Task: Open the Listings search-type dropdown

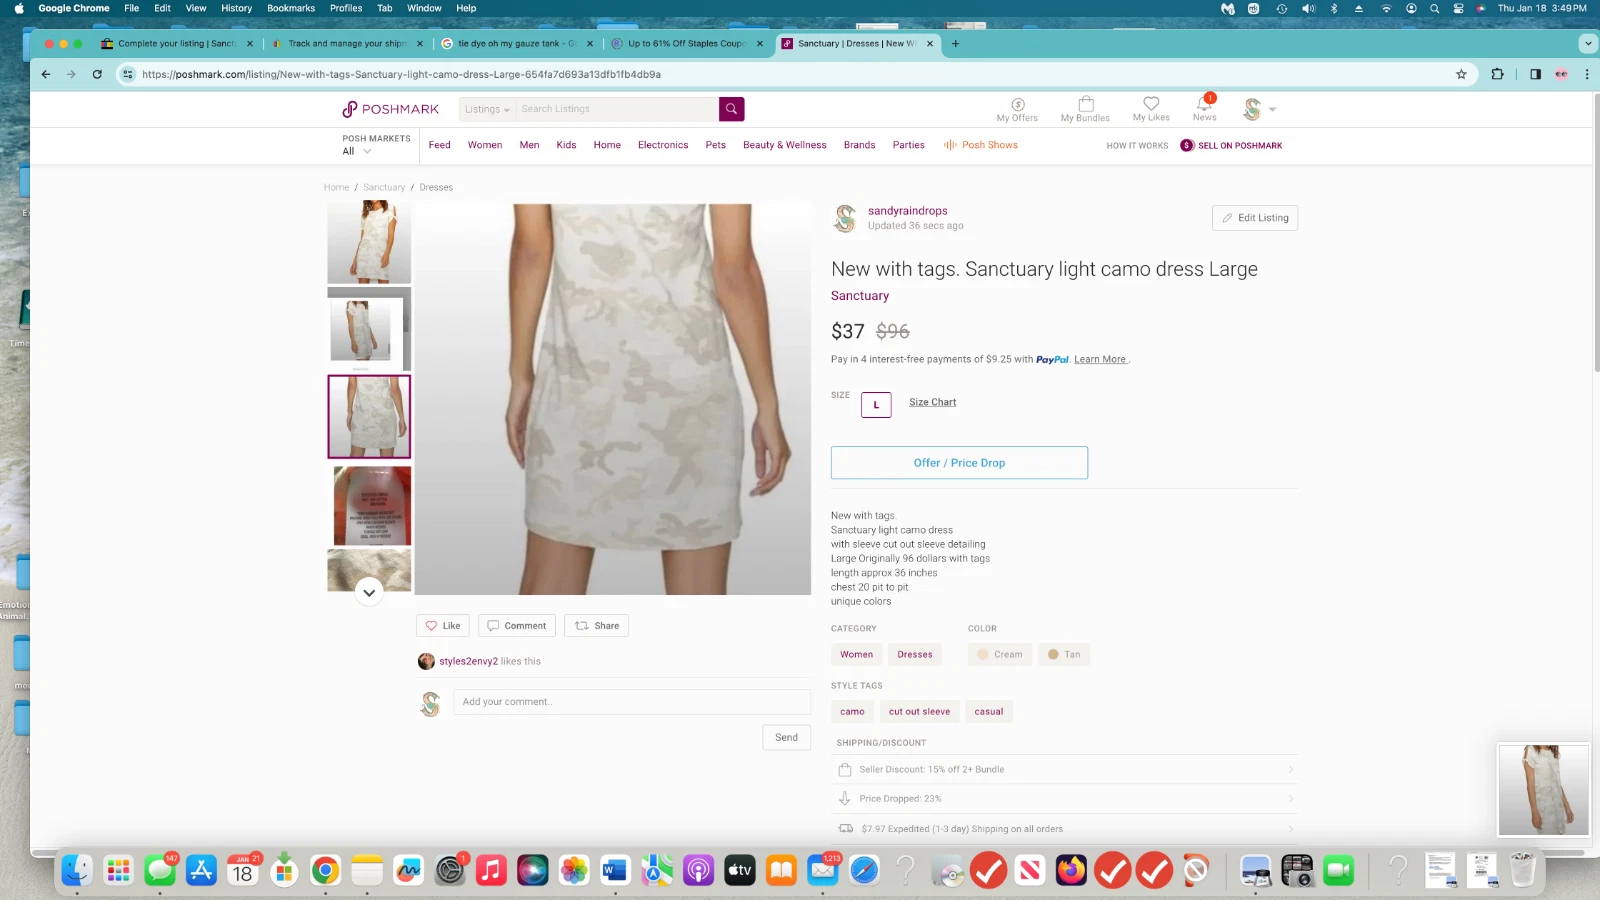Action: coord(487,109)
